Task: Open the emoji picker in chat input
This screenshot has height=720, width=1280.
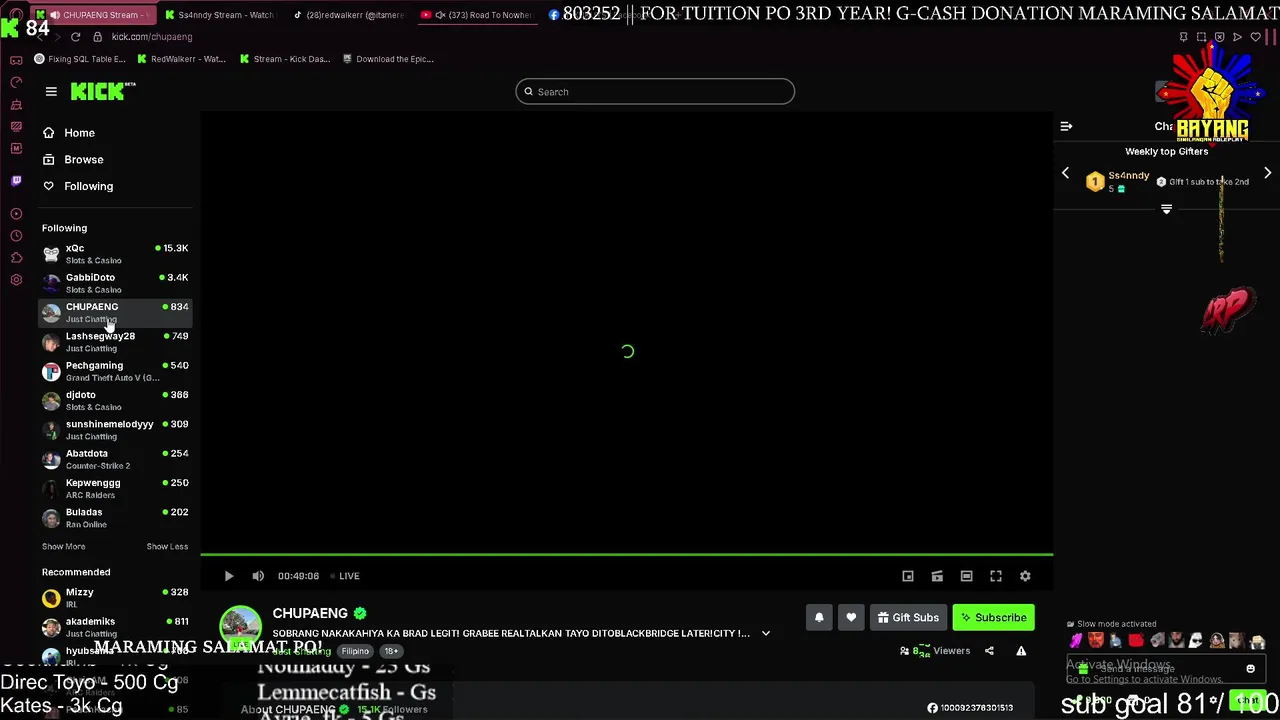Action: 1250,669
